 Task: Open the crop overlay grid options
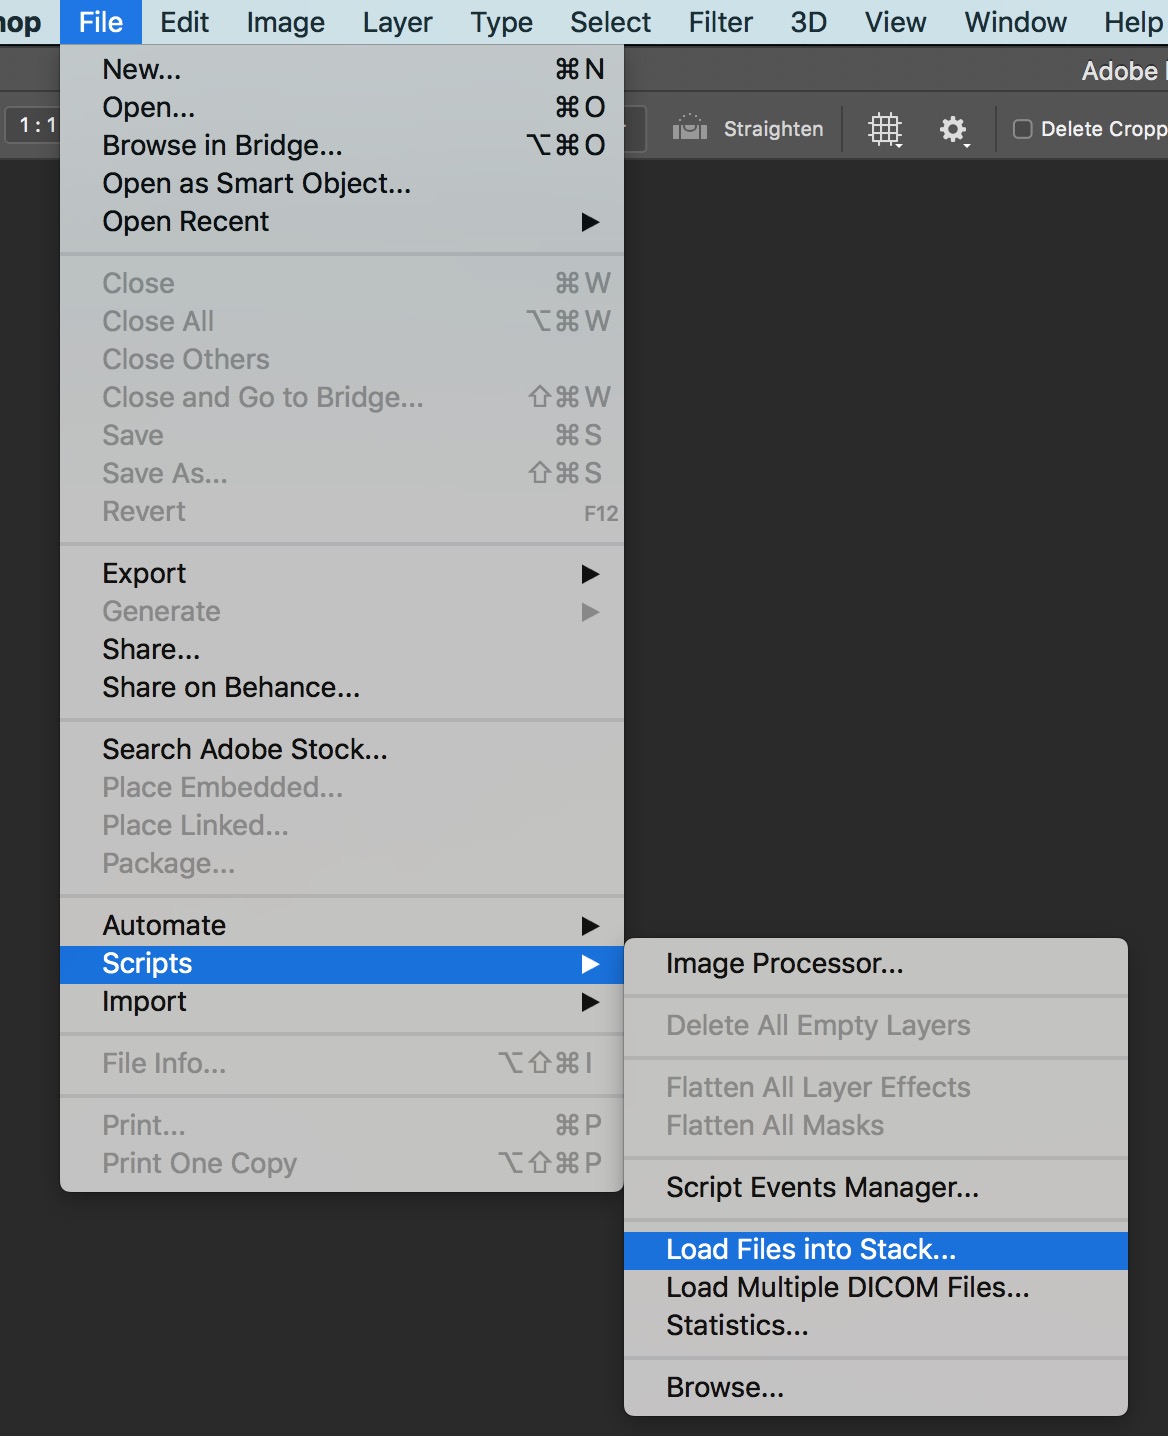886,128
